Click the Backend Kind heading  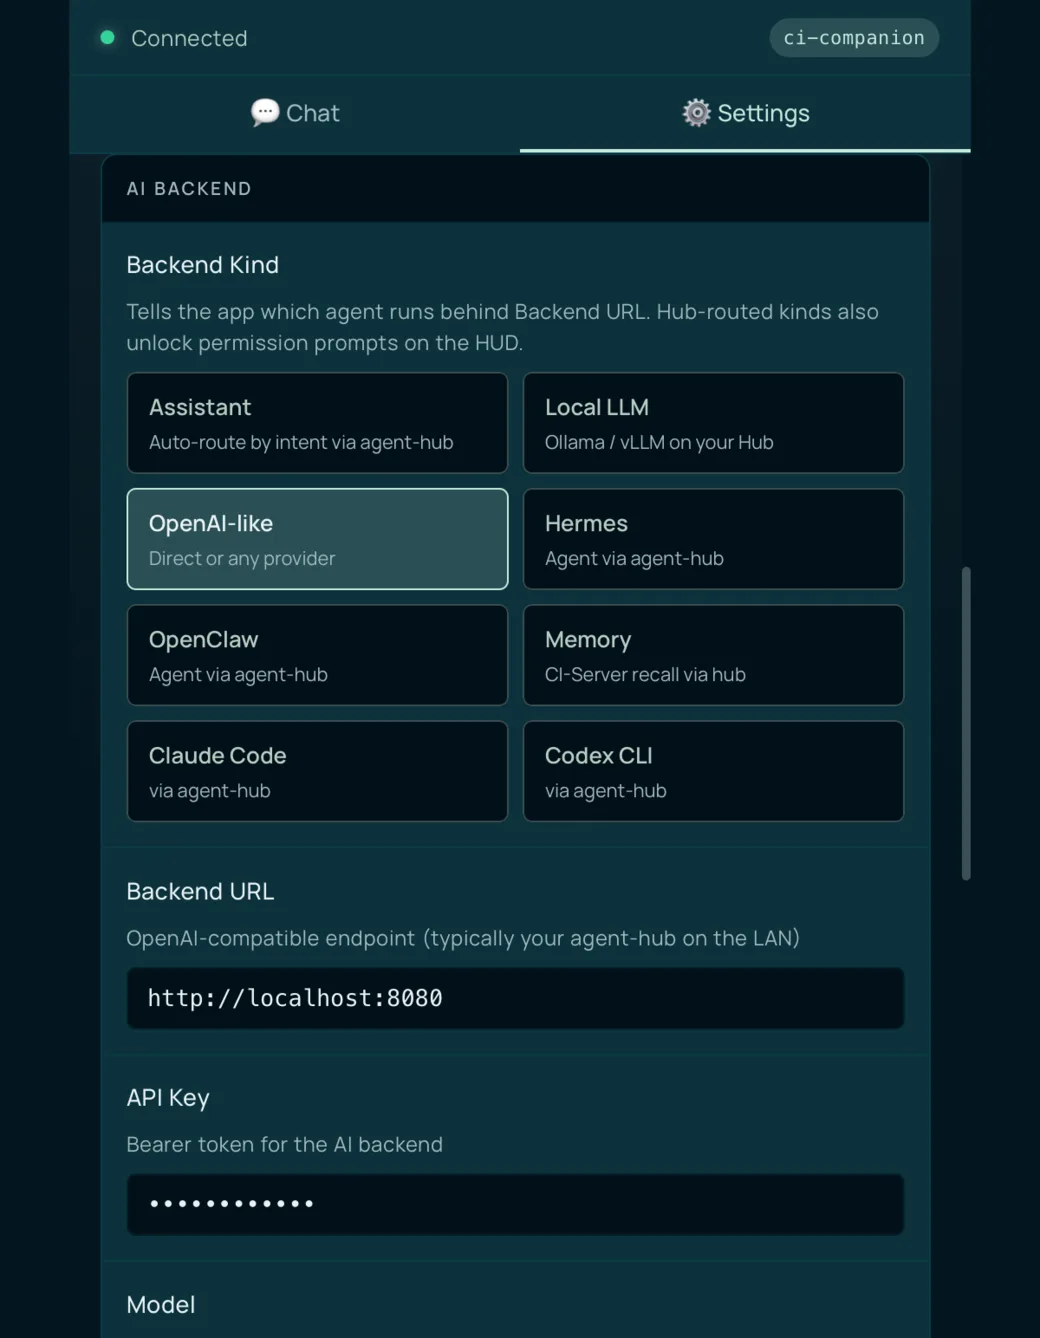203,265
